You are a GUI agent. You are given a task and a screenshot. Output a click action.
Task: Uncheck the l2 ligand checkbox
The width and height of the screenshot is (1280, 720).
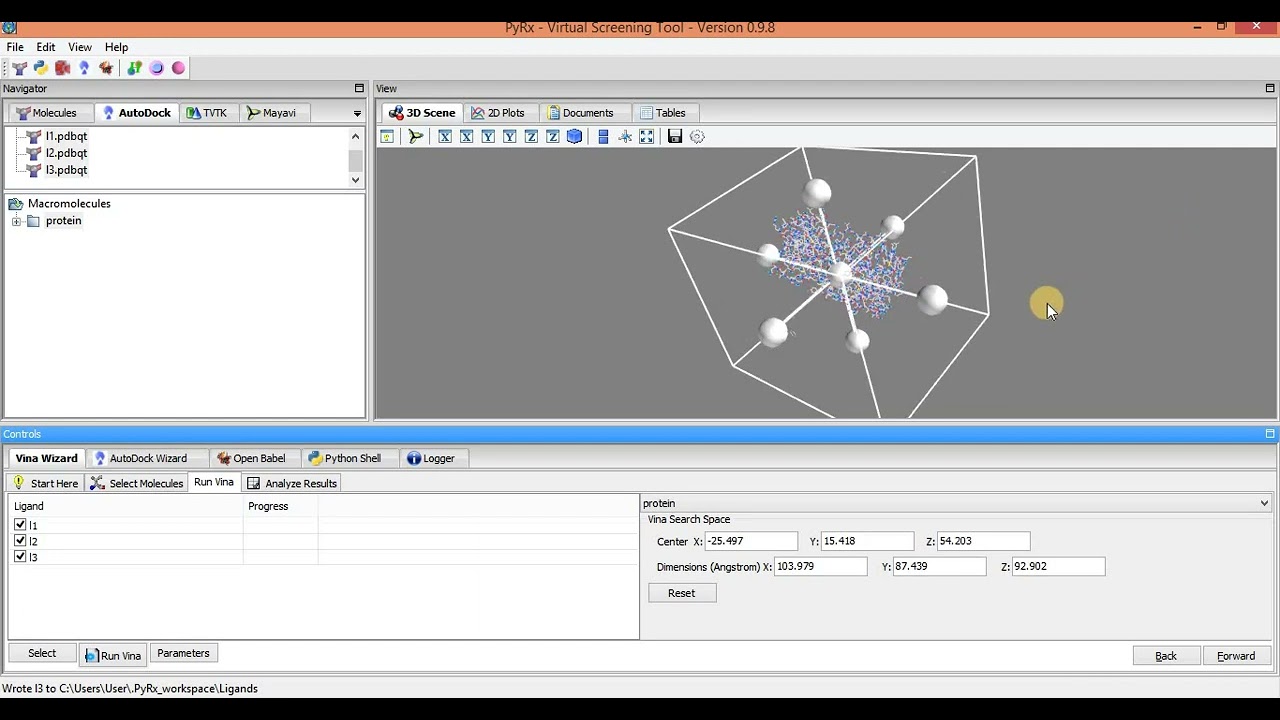pos(20,540)
